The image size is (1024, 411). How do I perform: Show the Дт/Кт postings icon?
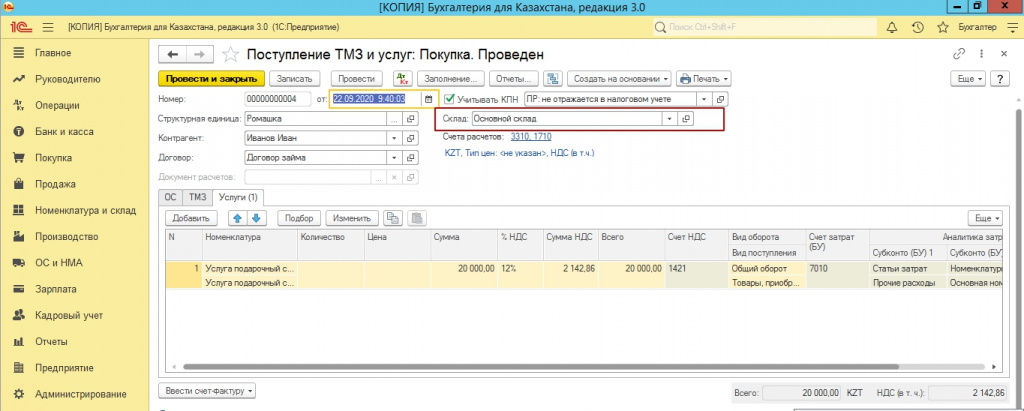click(402, 78)
